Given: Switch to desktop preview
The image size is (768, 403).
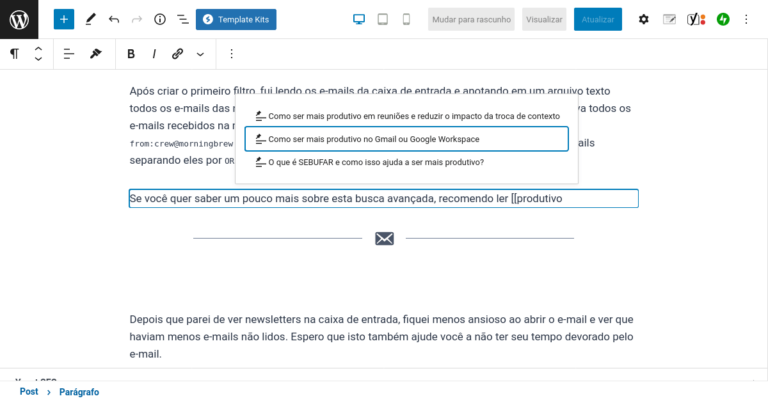Looking at the screenshot, I should (x=359, y=20).
